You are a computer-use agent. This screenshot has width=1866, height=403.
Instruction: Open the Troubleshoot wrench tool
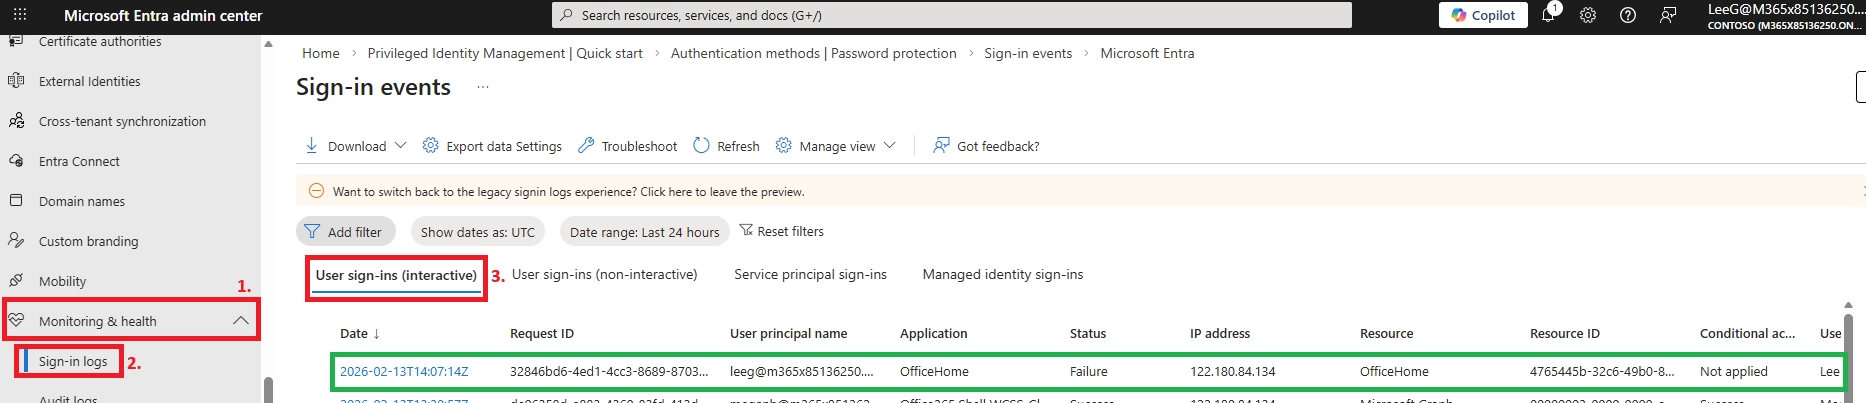pos(628,146)
